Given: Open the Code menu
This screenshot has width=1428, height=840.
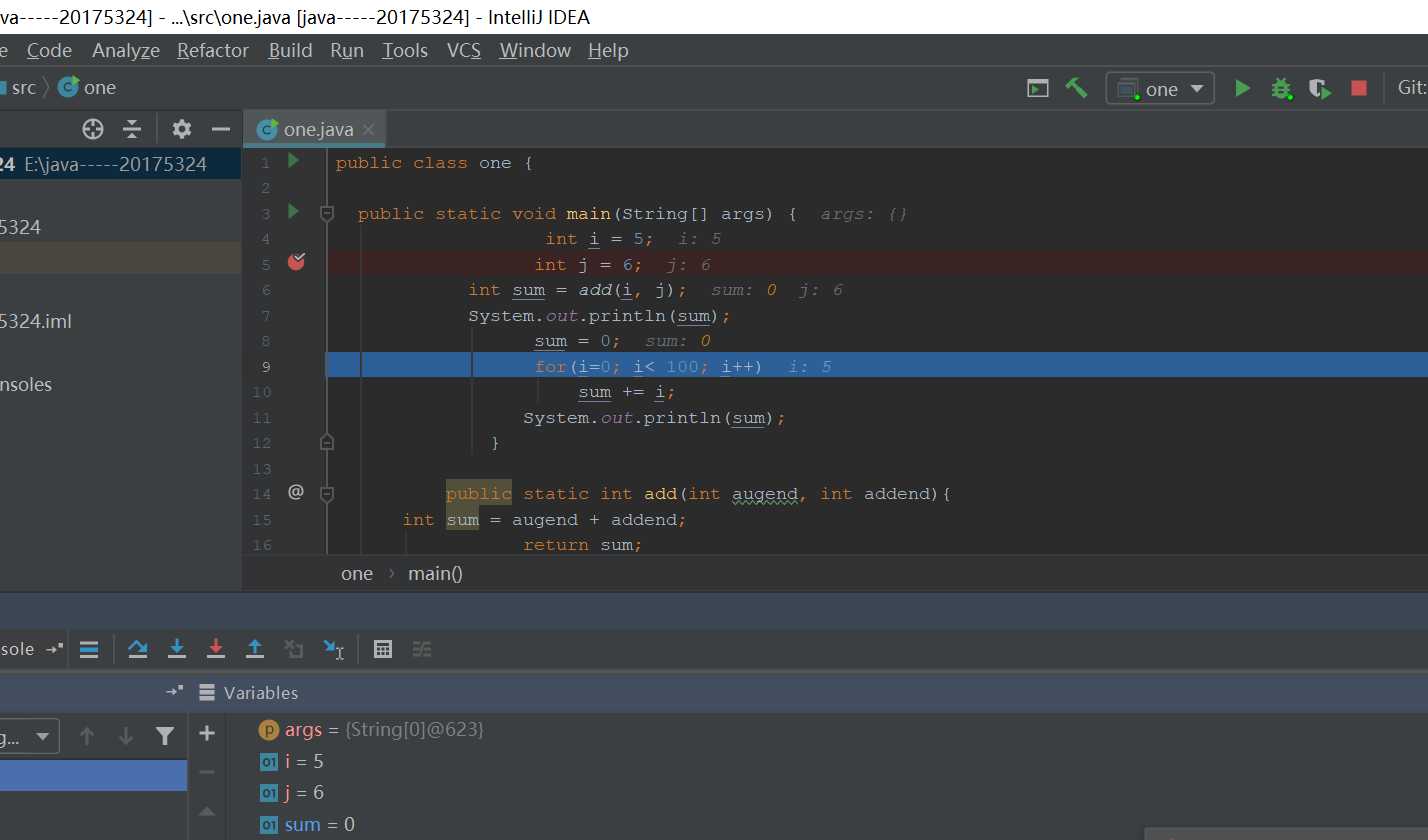Looking at the screenshot, I should tap(49, 50).
